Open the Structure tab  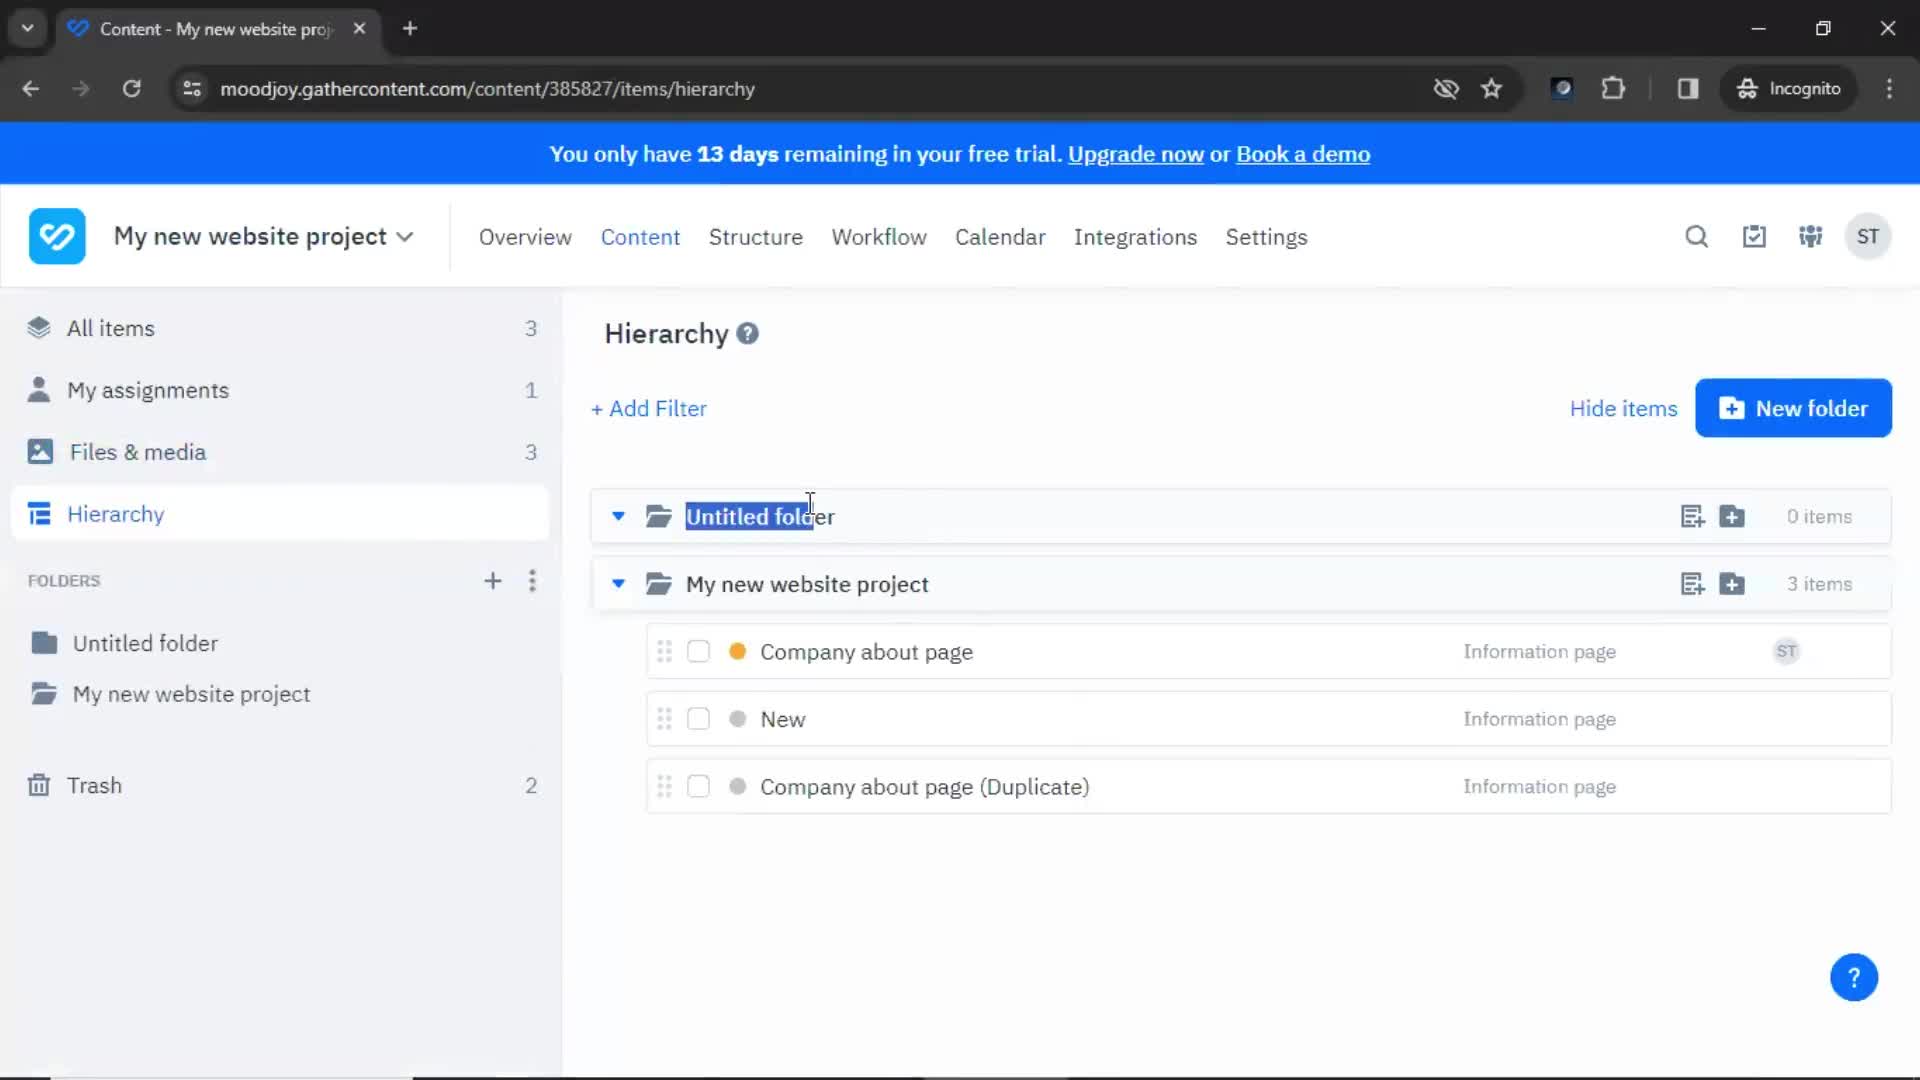(756, 236)
